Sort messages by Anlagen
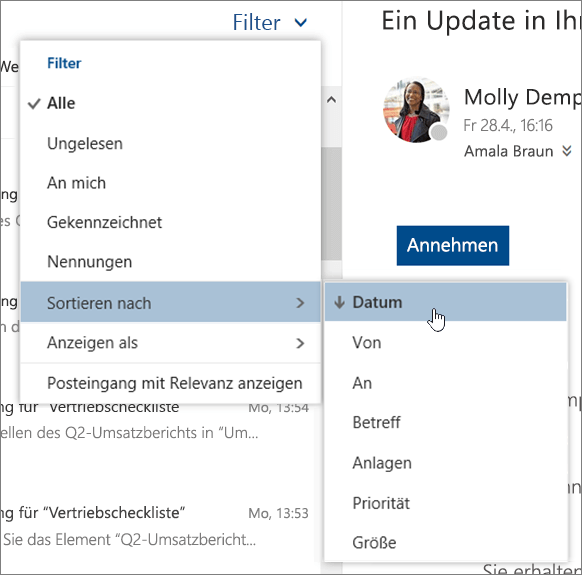 445,463
